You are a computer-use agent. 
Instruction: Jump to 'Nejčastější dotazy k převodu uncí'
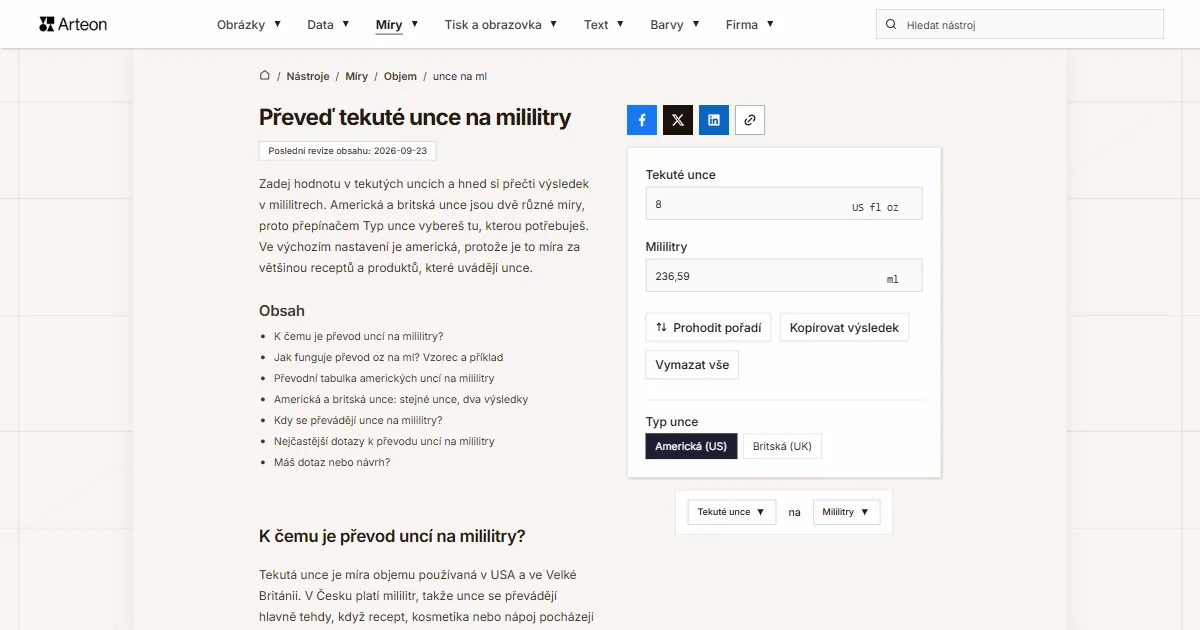[384, 441]
